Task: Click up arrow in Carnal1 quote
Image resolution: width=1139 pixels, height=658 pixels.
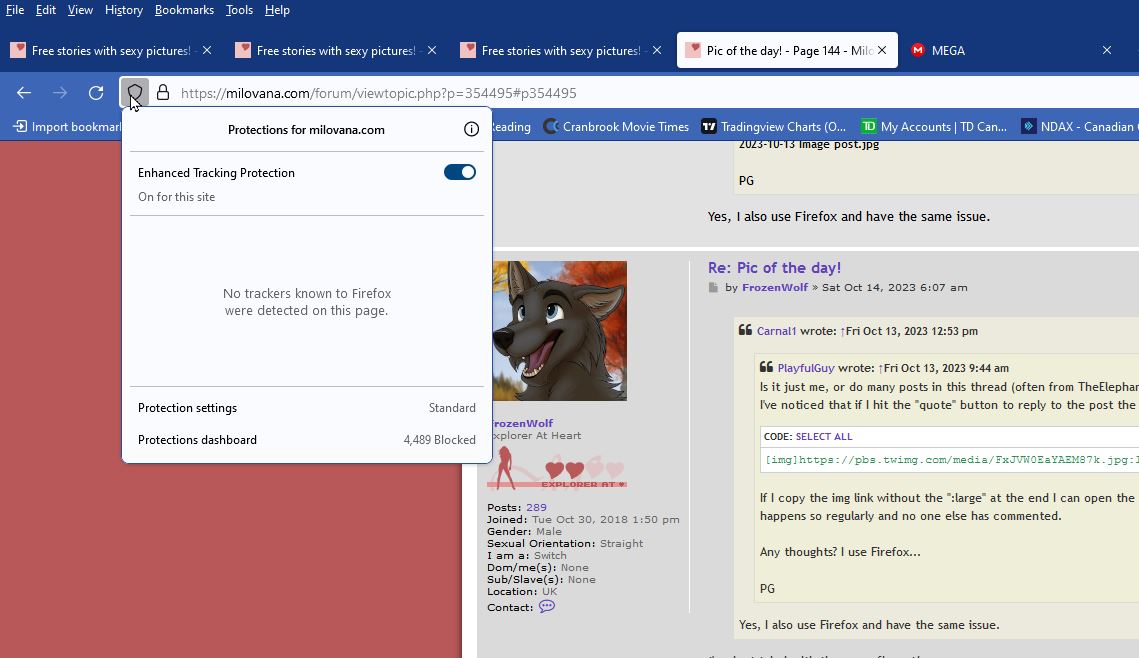Action: 843,331
